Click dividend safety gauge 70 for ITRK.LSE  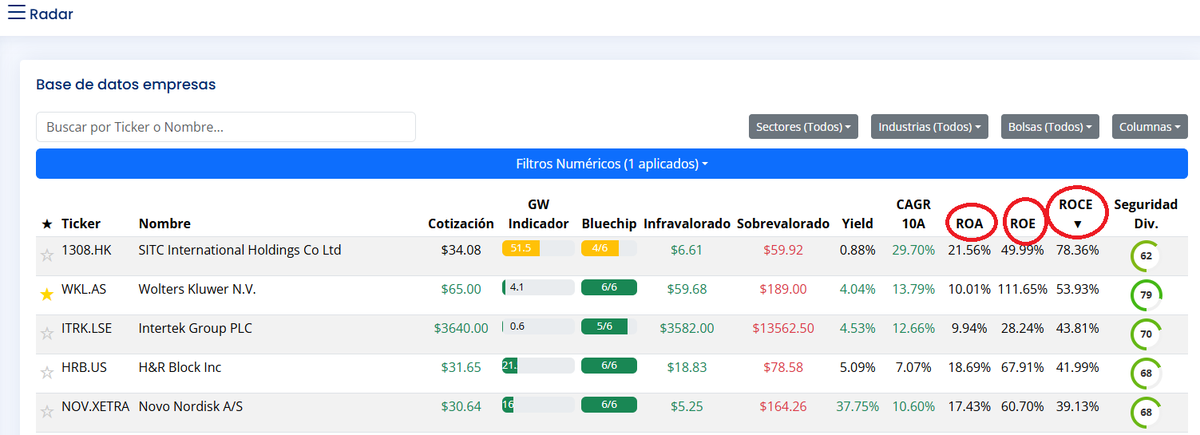pos(1145,334)
